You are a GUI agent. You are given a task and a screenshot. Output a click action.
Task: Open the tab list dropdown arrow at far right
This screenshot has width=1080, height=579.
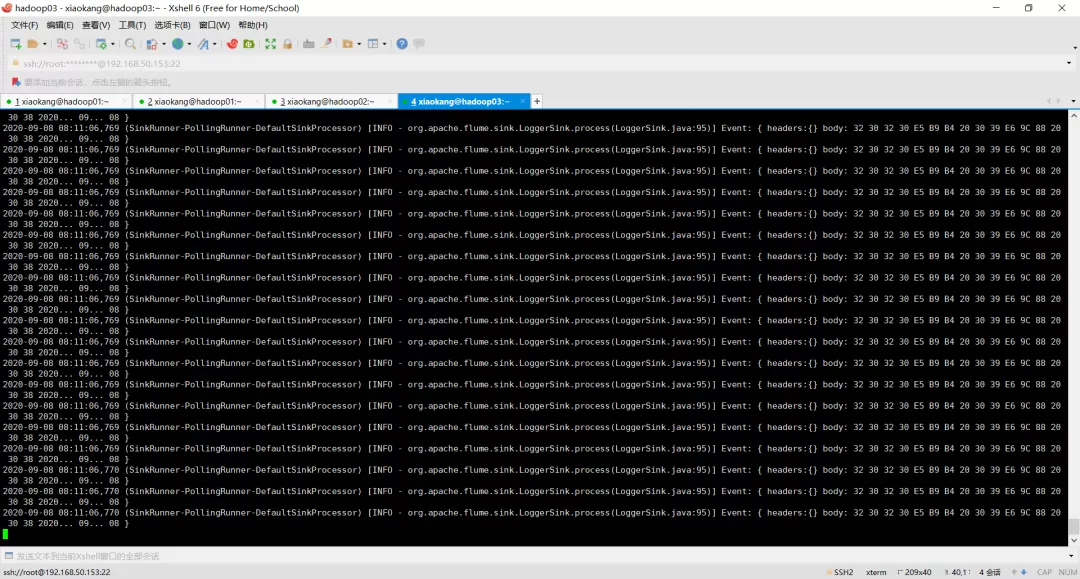pyautogui.click(x=1073, y=101)
